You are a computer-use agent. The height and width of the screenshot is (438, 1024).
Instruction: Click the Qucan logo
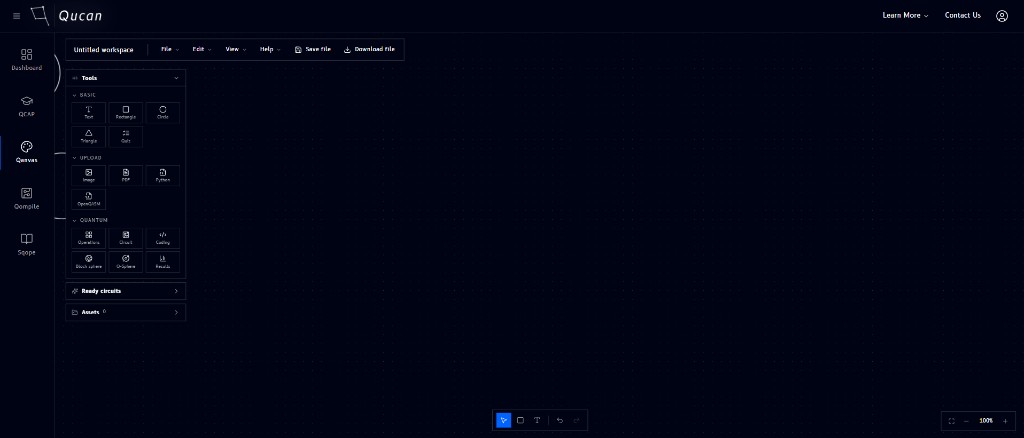(67, 16)
